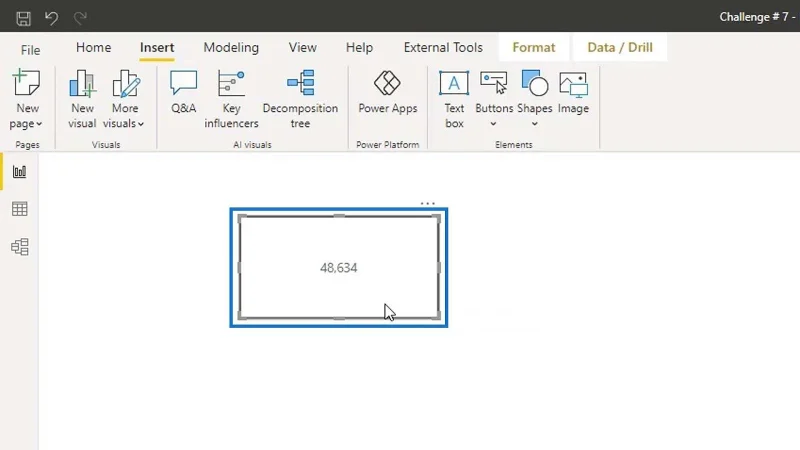Viewport: 800px width, 450px height.
Task: Open the Format ribbon tab
Action: pos(534,47)
